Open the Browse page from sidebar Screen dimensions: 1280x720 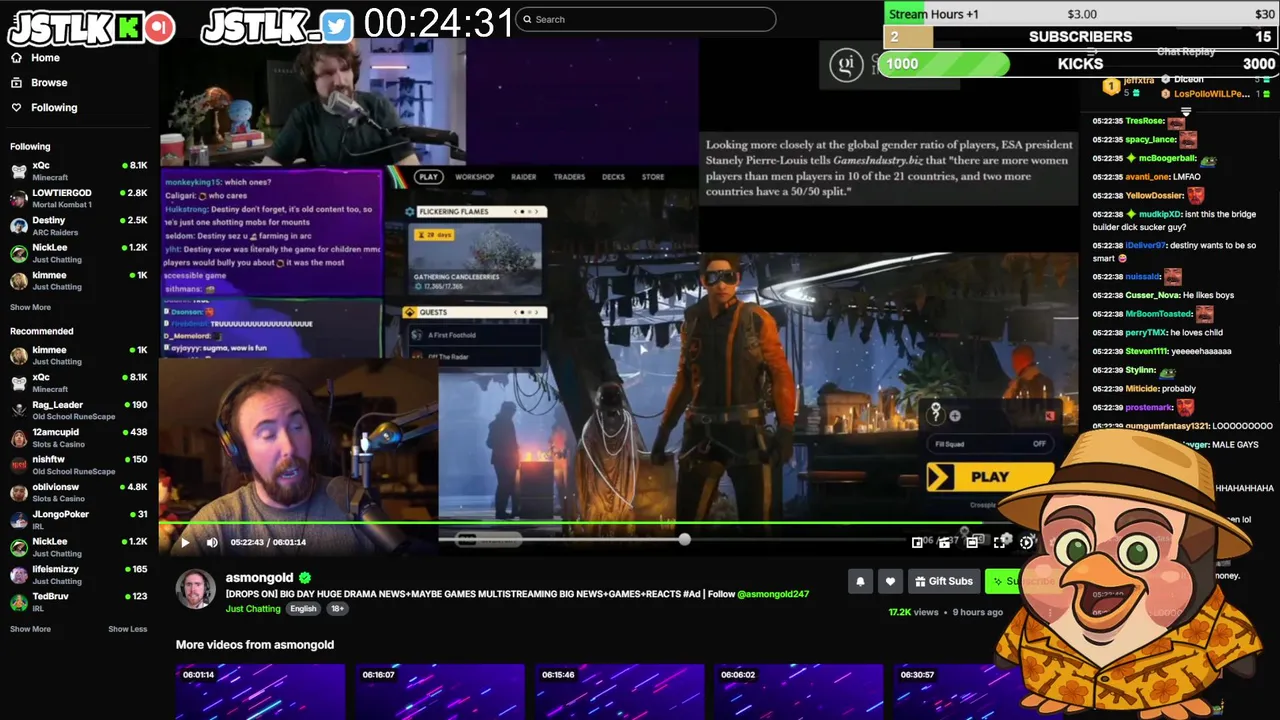pos(40,83)
